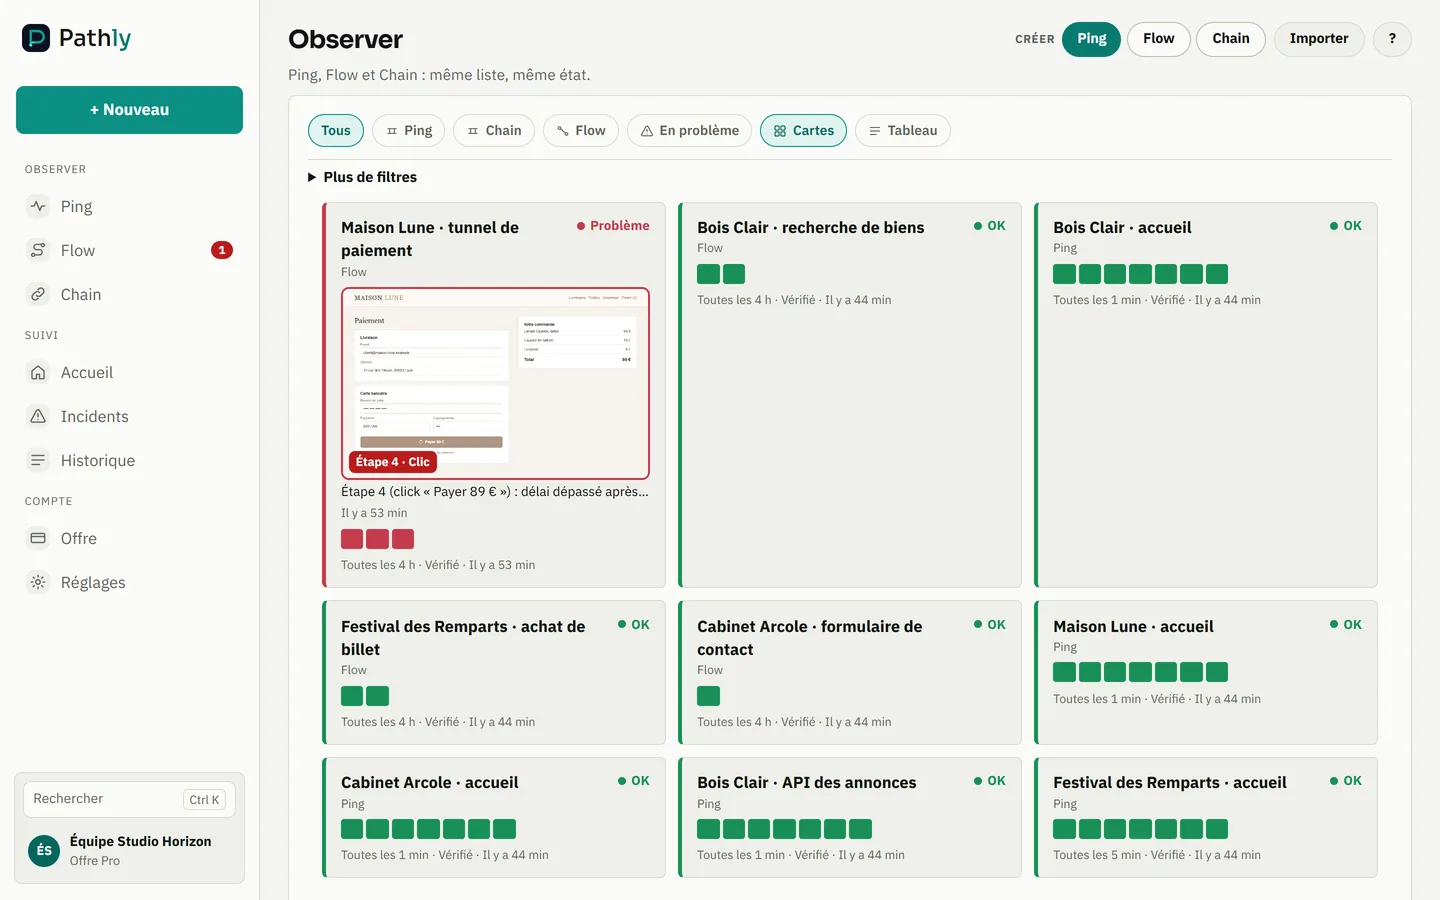Open Chain in the sidebar
This screenshot has width=1440, height=900.
click(x=129, y=294)
